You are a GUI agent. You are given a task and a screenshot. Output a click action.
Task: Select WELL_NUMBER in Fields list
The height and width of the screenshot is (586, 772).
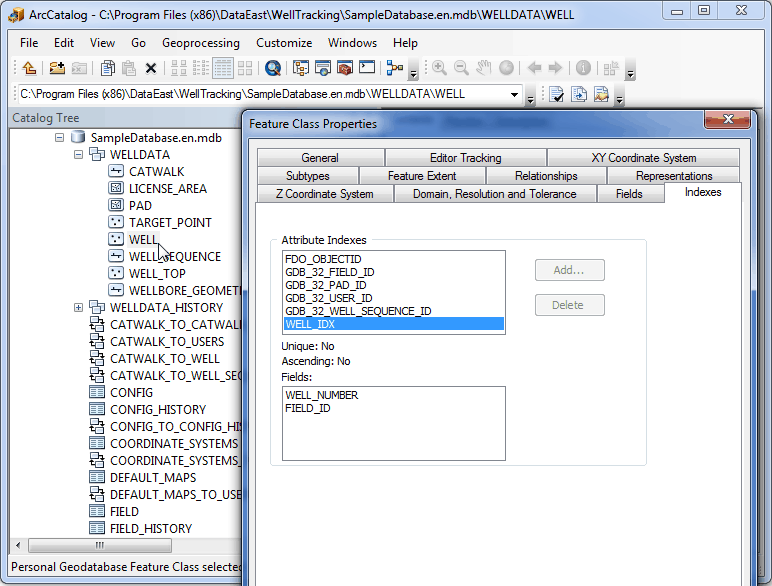pyautogui.click(x=322, y=395)
